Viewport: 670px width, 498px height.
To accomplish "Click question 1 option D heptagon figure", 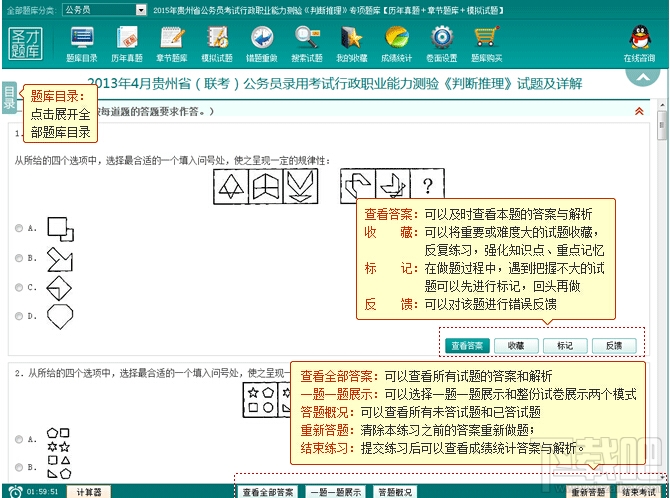I will (x=60, y=316).
